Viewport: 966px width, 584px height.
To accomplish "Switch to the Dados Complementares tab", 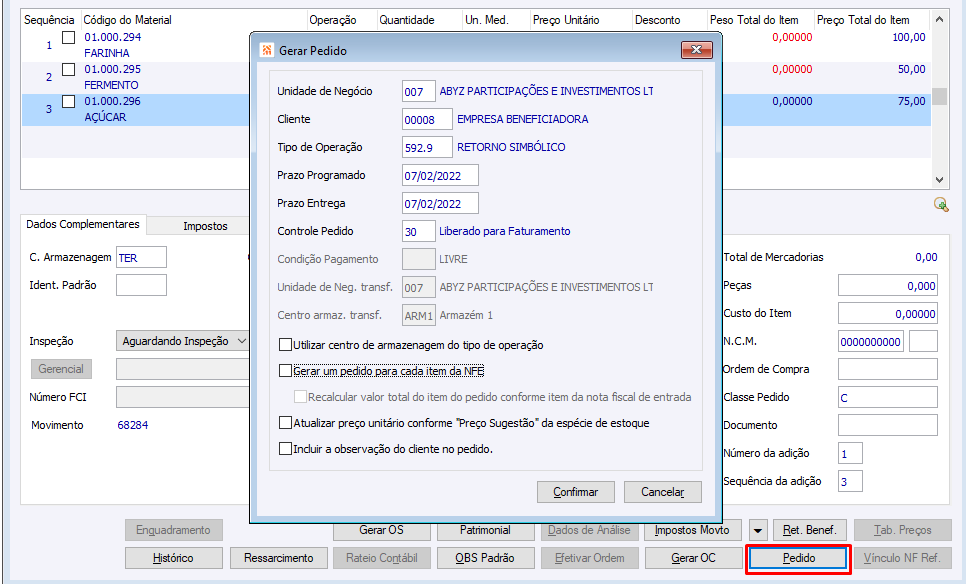I will pos(83,224).
